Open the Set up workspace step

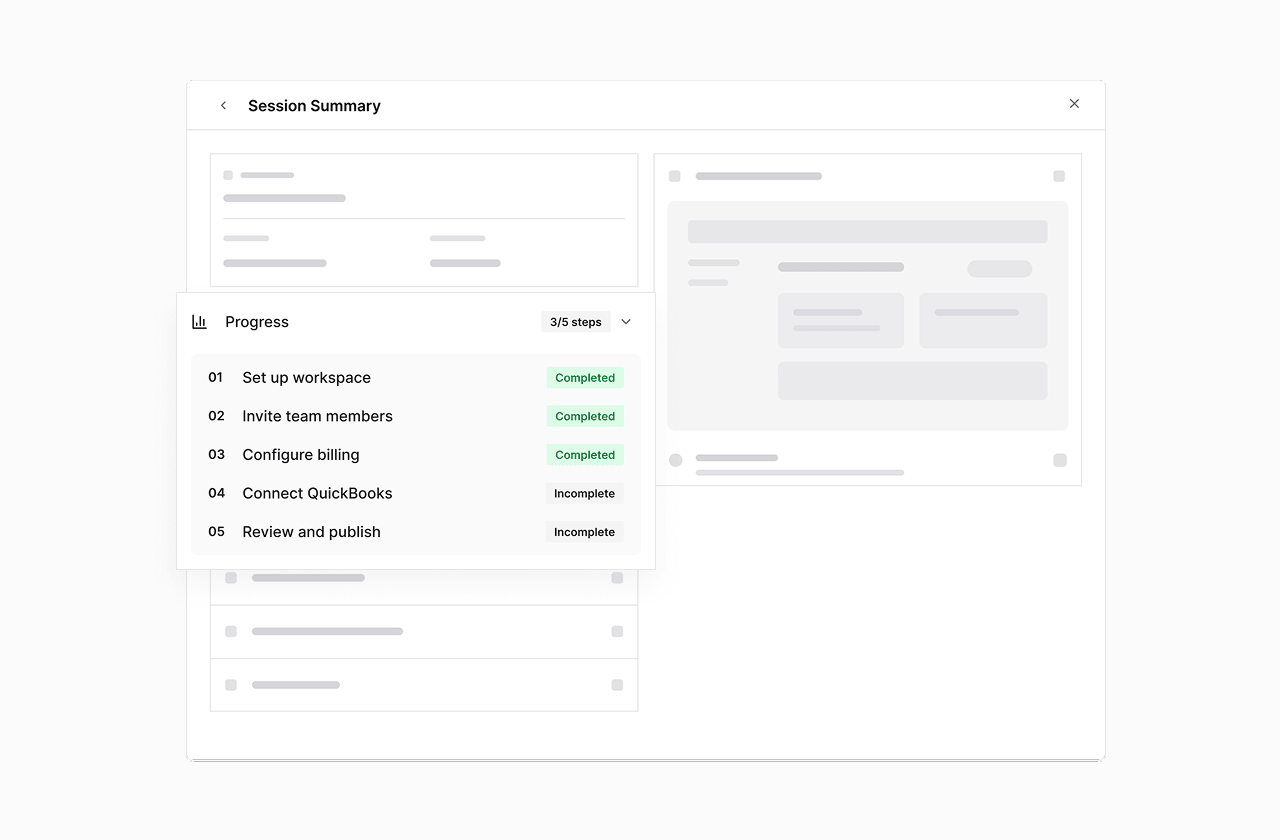point(416,378)
